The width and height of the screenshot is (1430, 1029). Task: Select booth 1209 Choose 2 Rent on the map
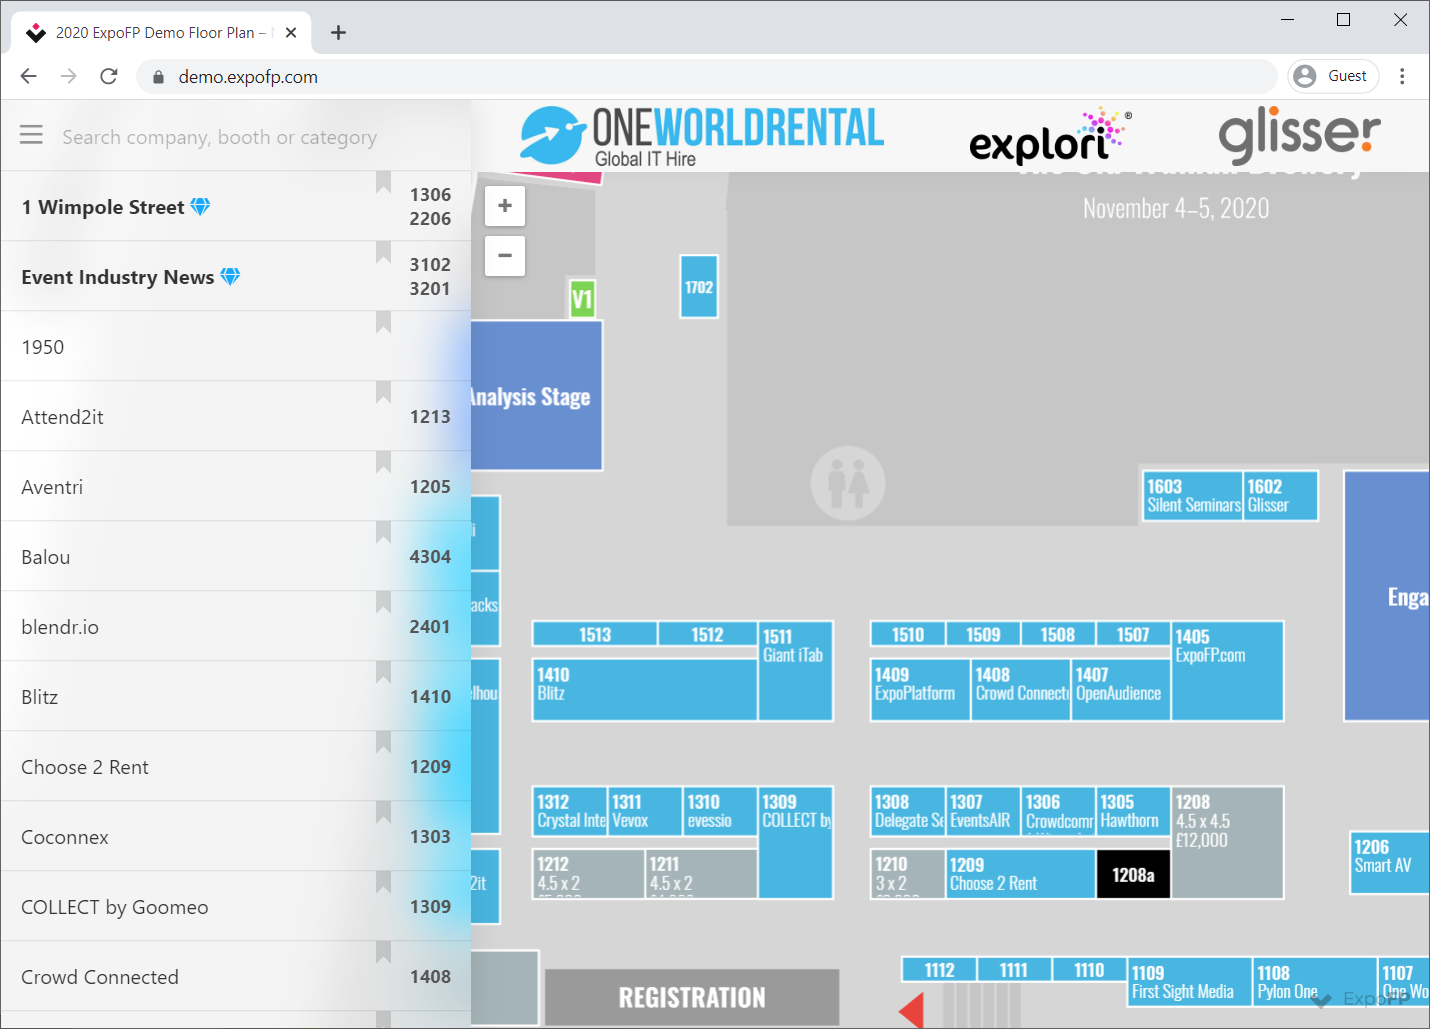pyautogui.click(x=1021, y=873)
